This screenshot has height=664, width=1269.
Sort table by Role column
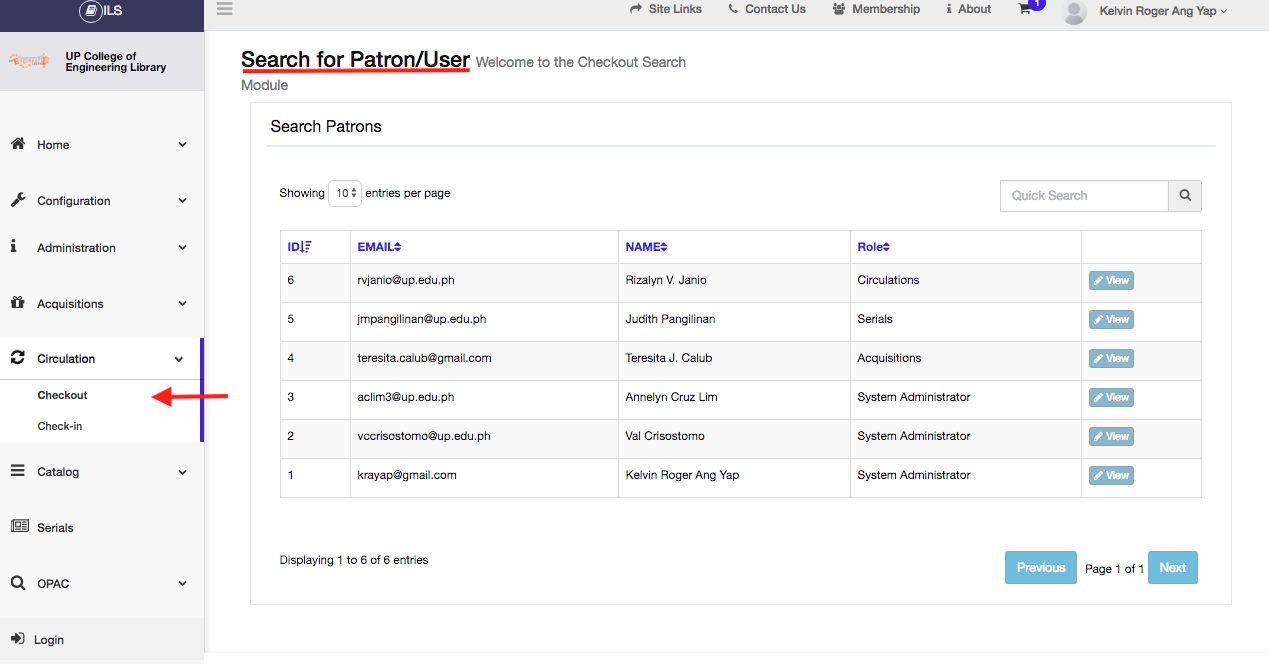tap(873, 247)
